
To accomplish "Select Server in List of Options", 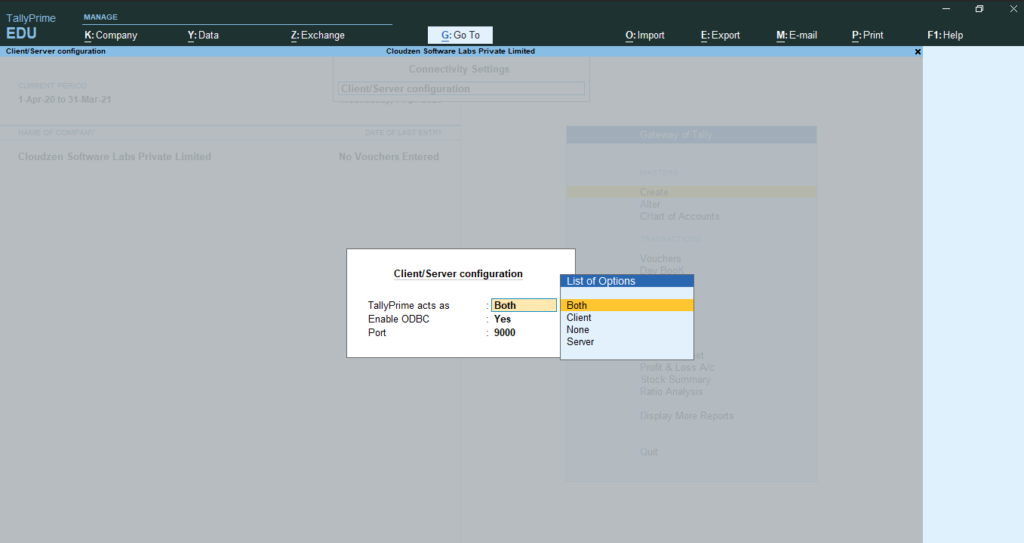I will coord(627,342).
